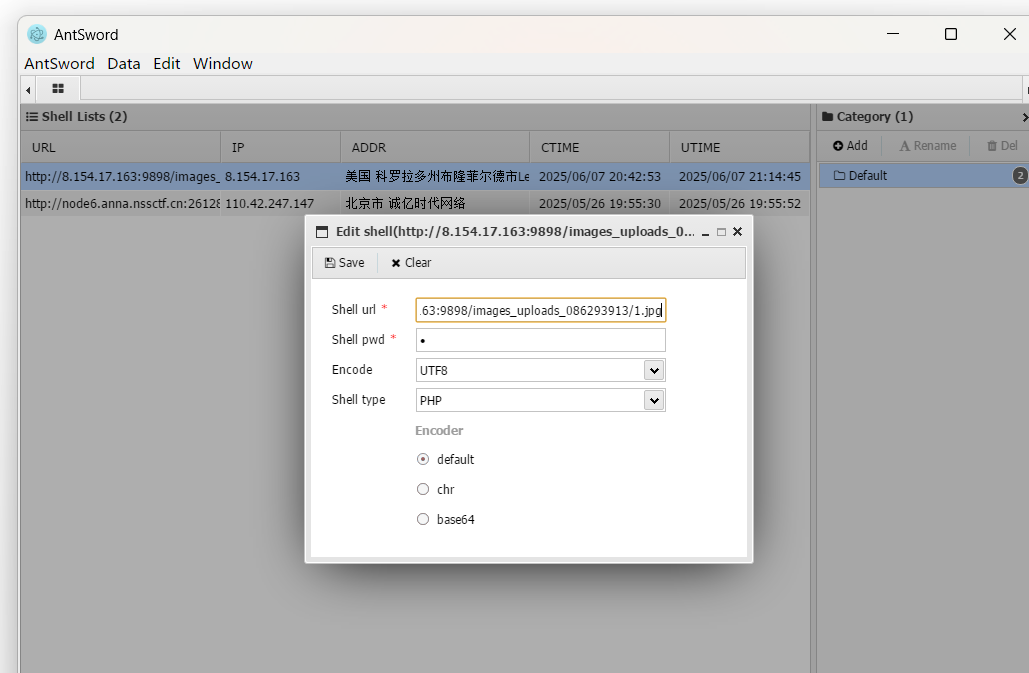Minimize the AntSword main window

pos(893,33)
